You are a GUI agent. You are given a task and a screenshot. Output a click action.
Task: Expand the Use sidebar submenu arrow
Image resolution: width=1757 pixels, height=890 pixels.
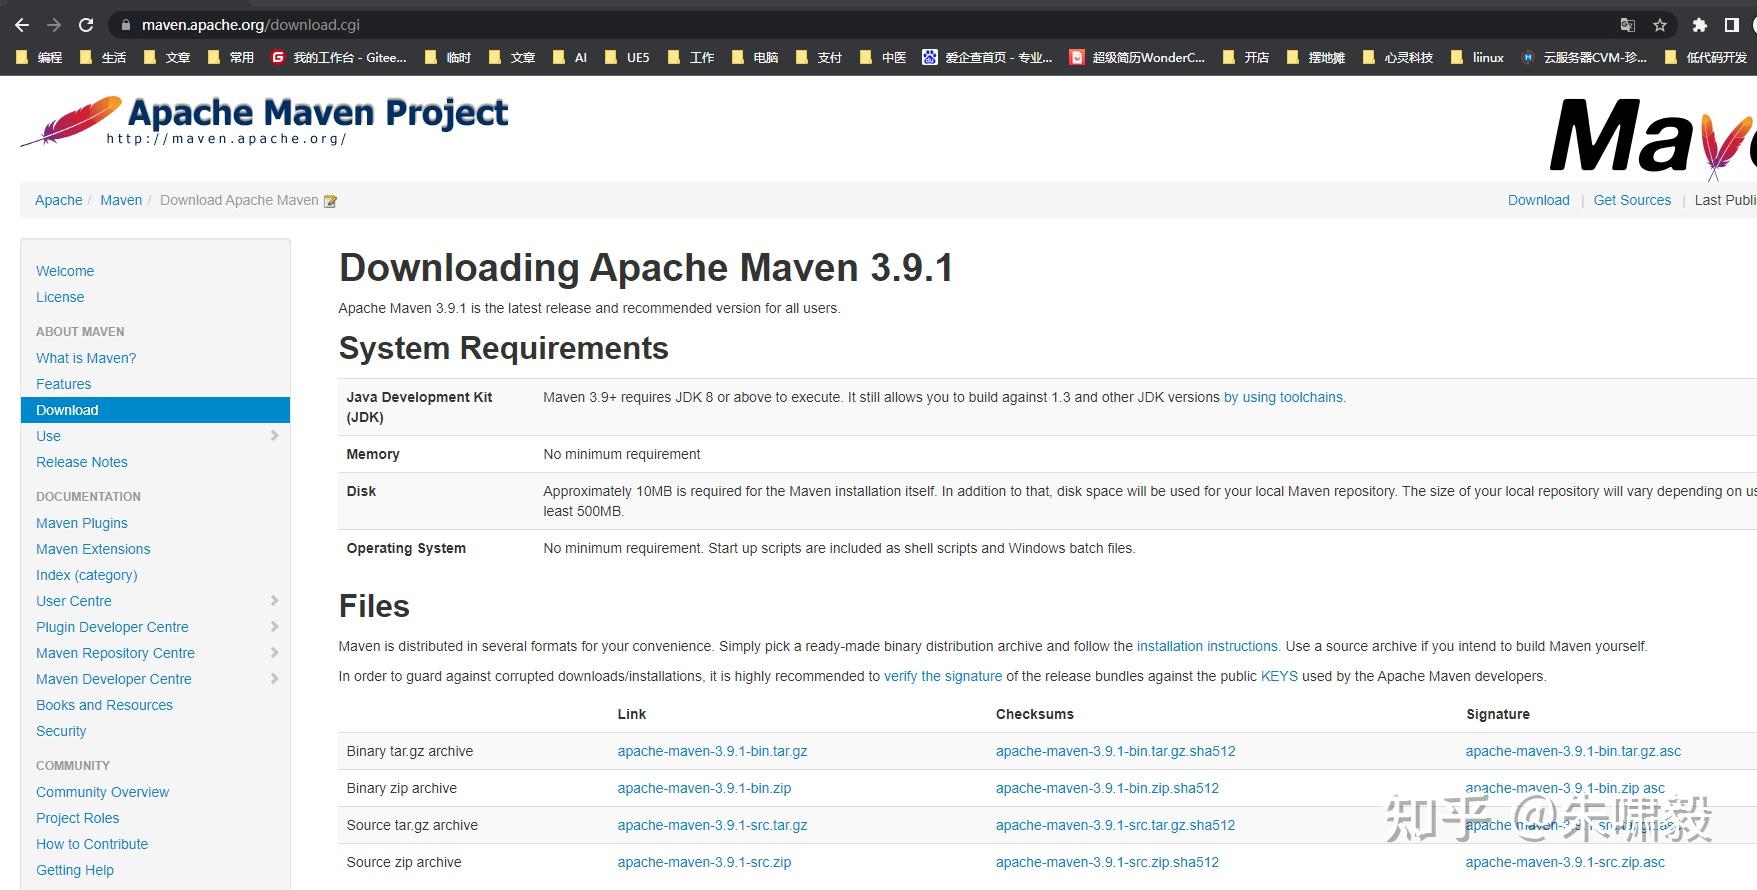tap(274, 436)
